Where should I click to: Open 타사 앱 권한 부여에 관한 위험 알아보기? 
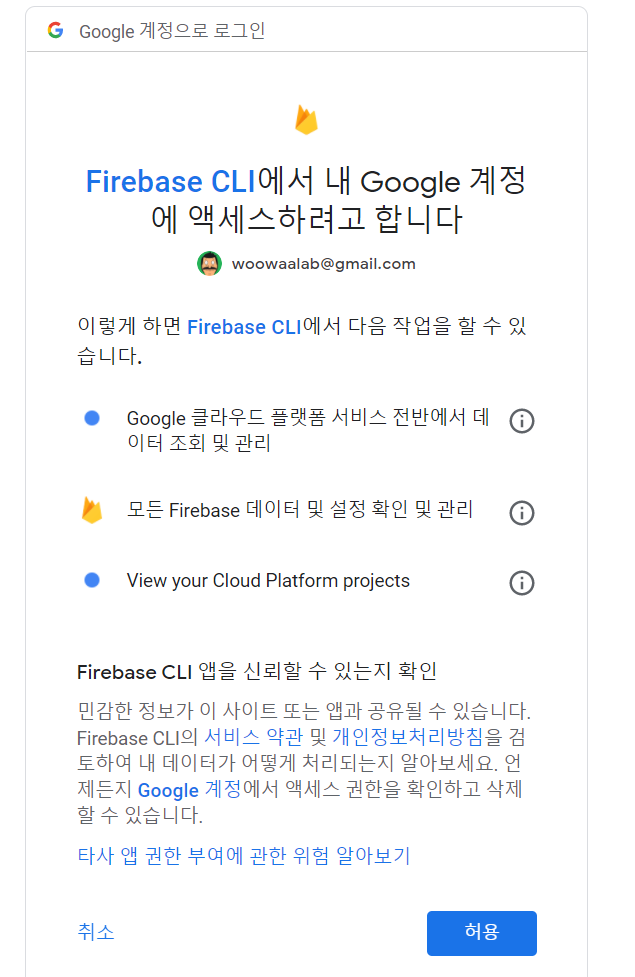244,855
